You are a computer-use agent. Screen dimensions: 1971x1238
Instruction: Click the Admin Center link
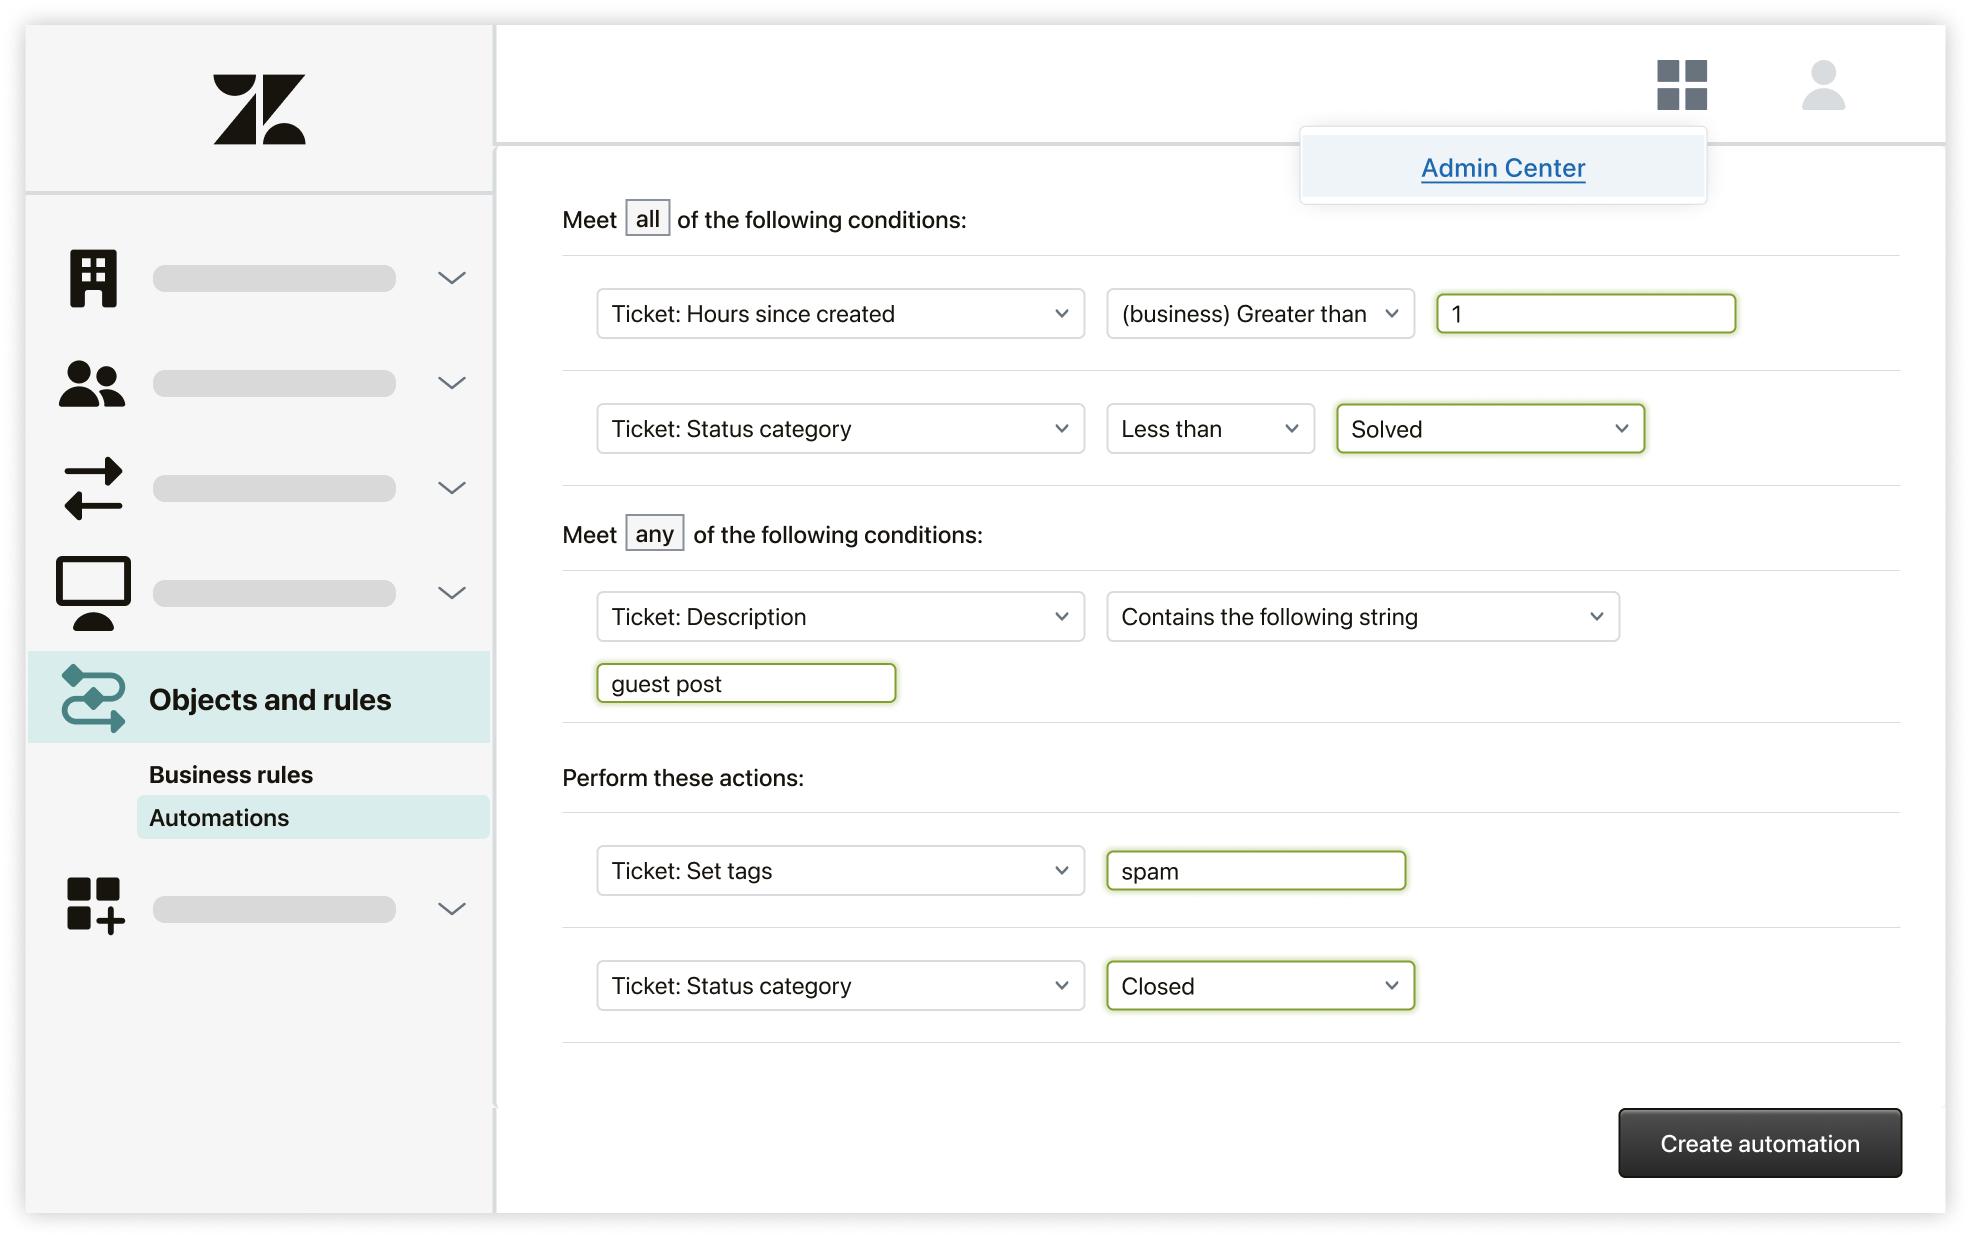[1502, 167]
